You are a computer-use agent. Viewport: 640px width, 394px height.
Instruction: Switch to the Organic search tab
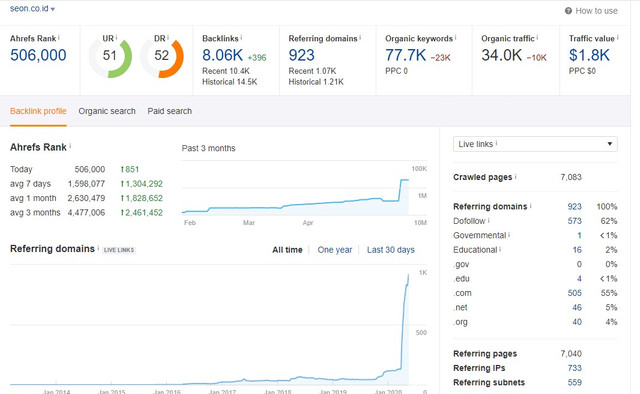[107, 111]
